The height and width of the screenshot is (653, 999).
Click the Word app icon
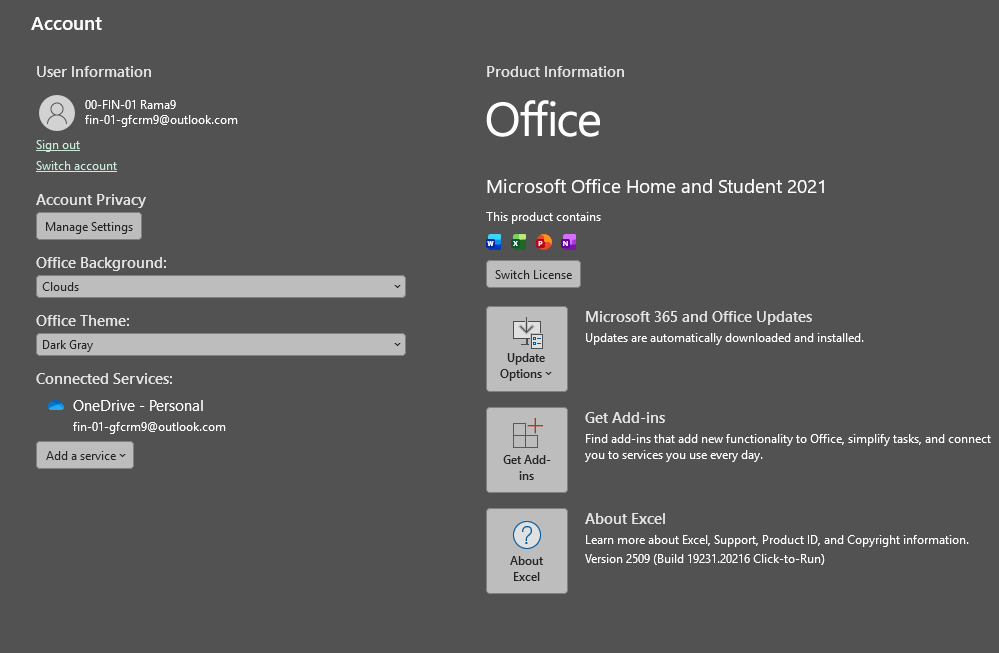tap(493, 242)
